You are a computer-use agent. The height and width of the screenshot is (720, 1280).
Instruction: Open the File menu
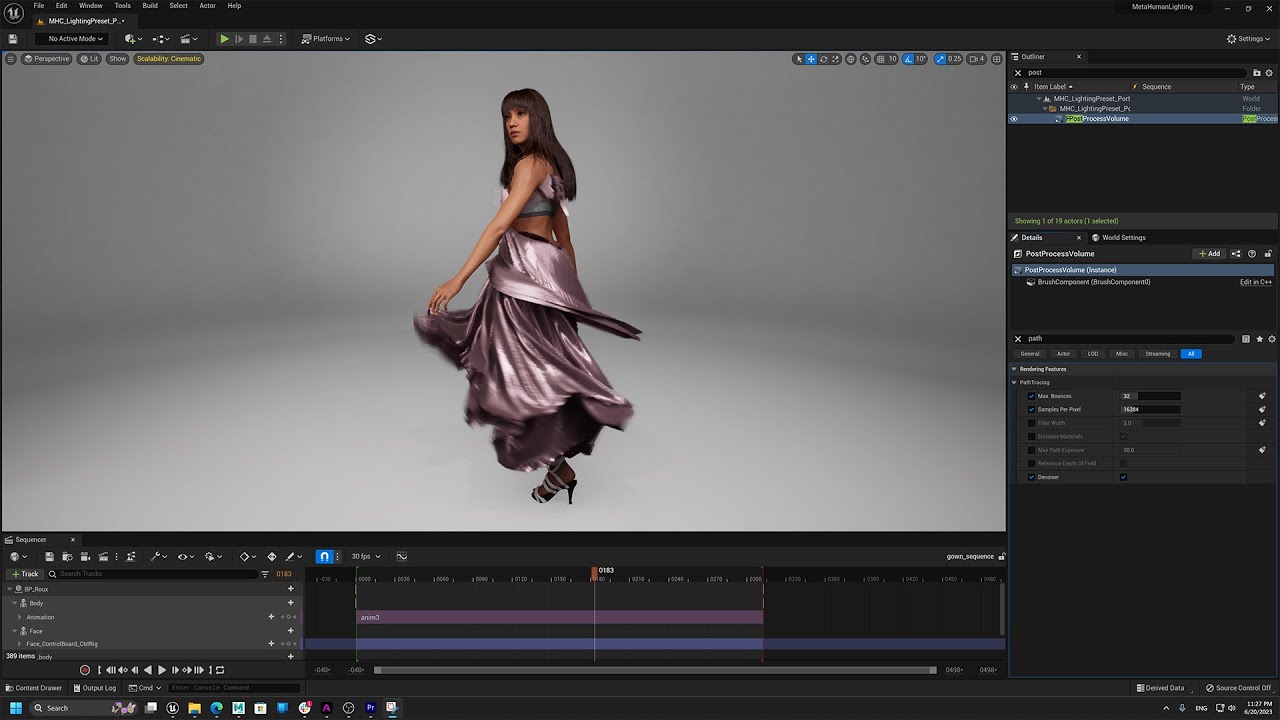coord(38,6)
